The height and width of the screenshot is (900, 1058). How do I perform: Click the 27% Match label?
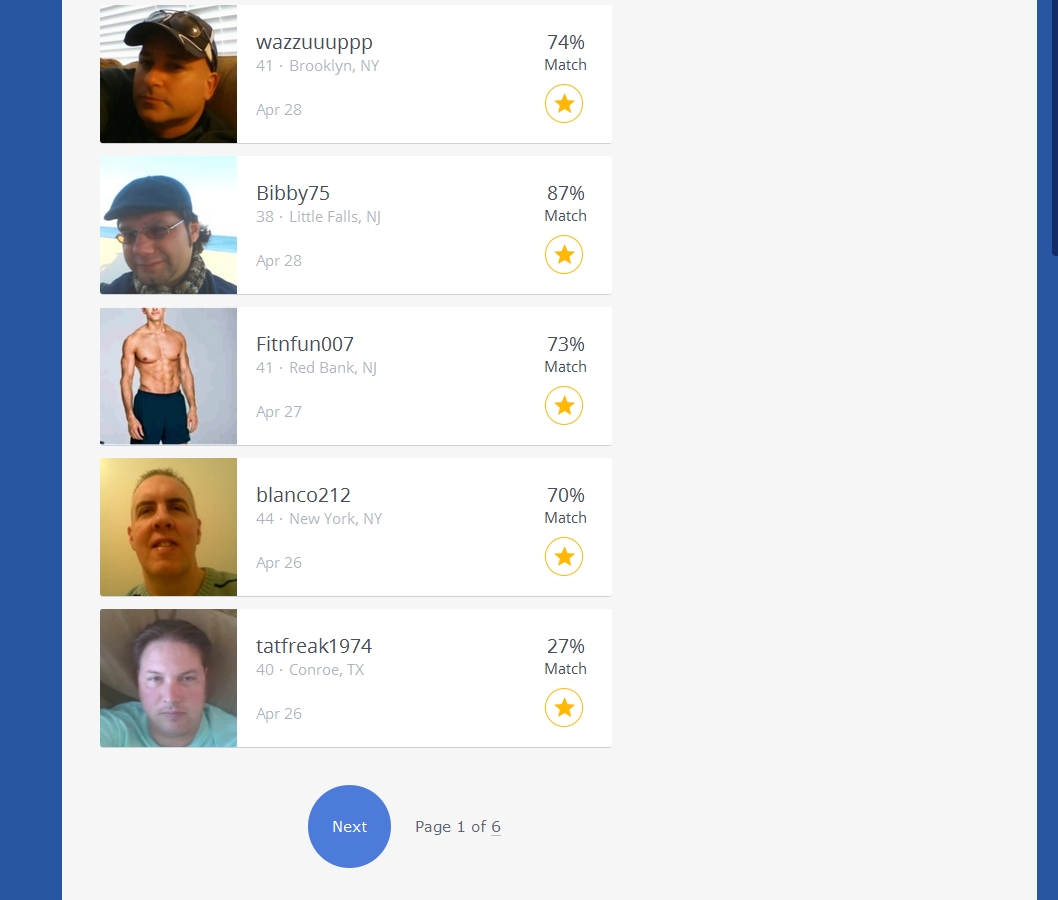[565, 656]
